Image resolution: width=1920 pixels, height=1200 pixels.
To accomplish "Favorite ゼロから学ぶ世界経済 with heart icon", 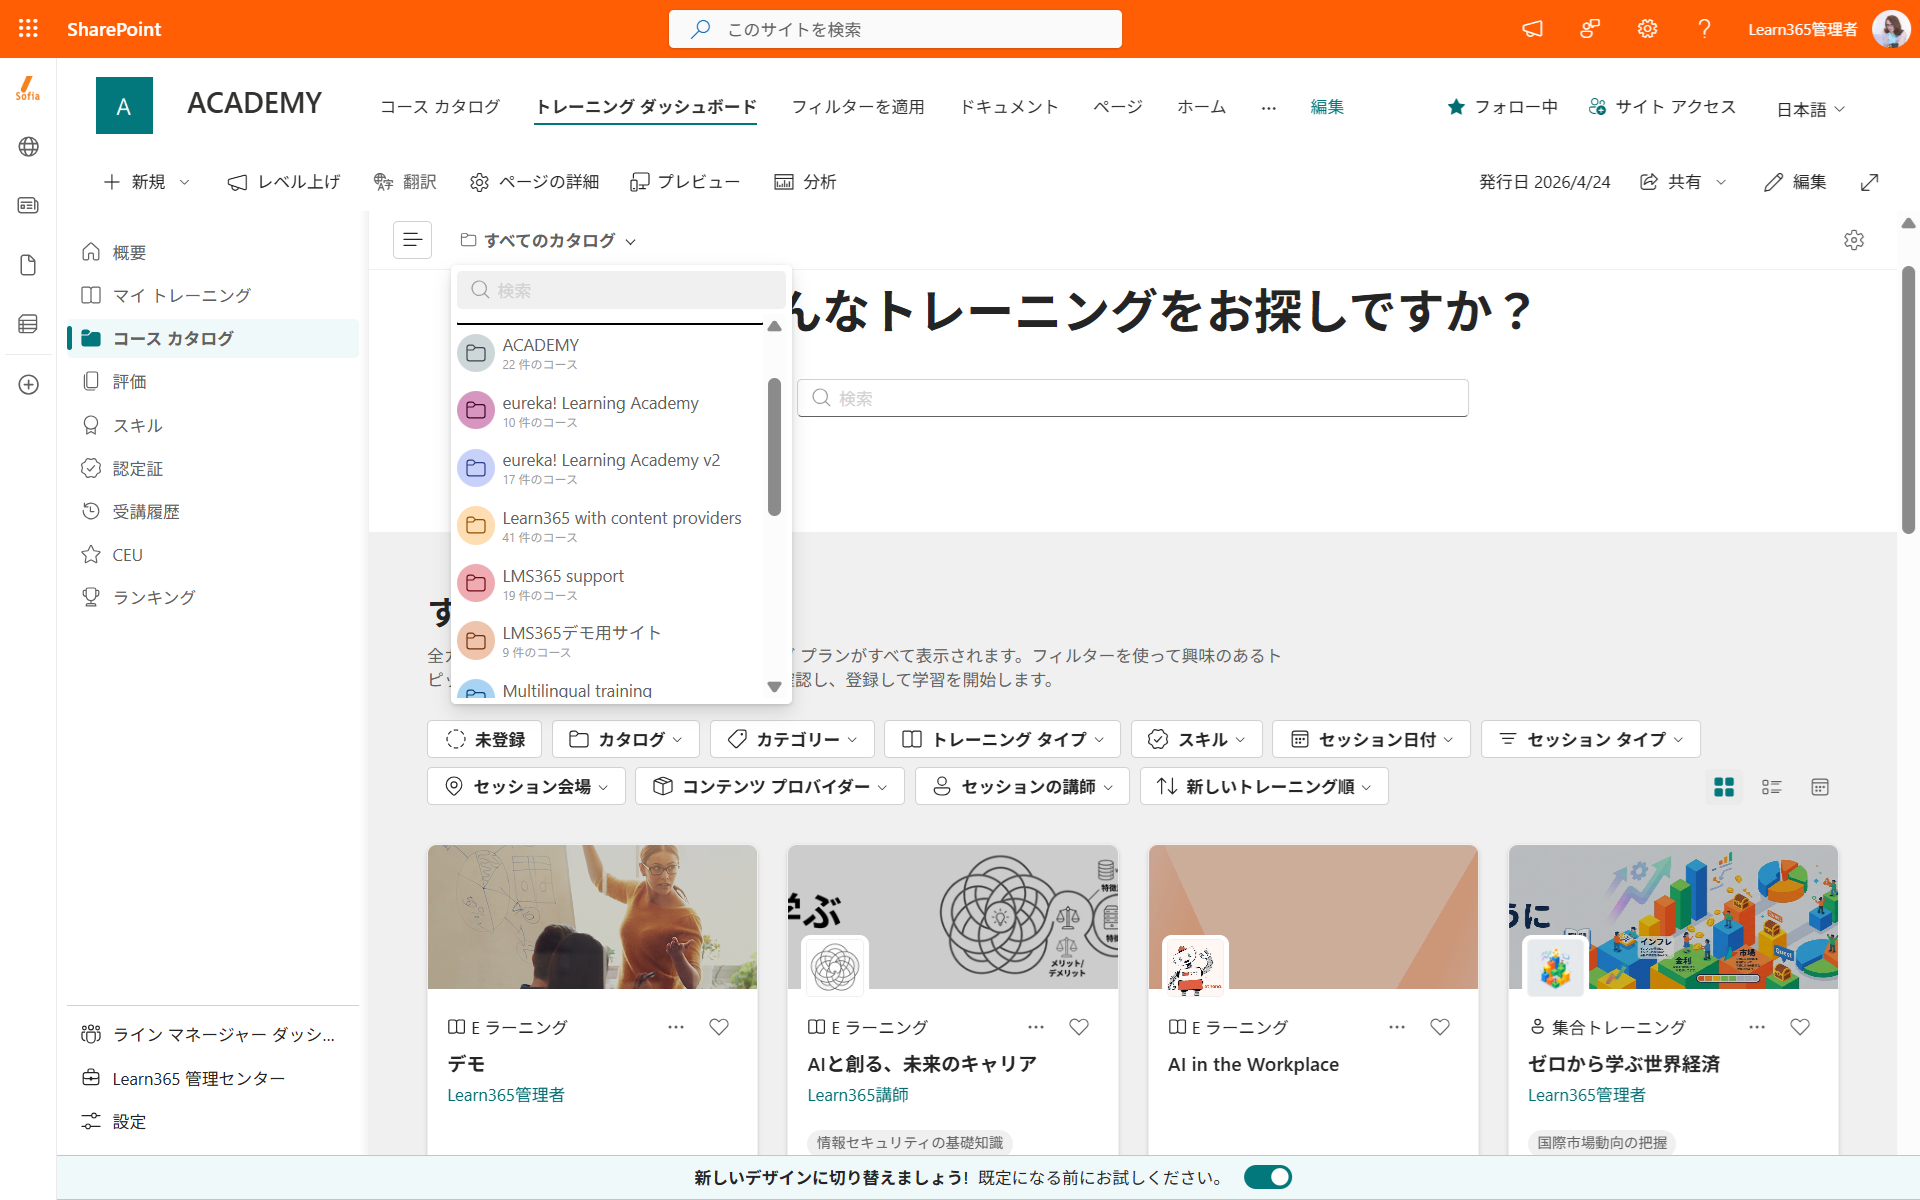I will 1800,1027.
